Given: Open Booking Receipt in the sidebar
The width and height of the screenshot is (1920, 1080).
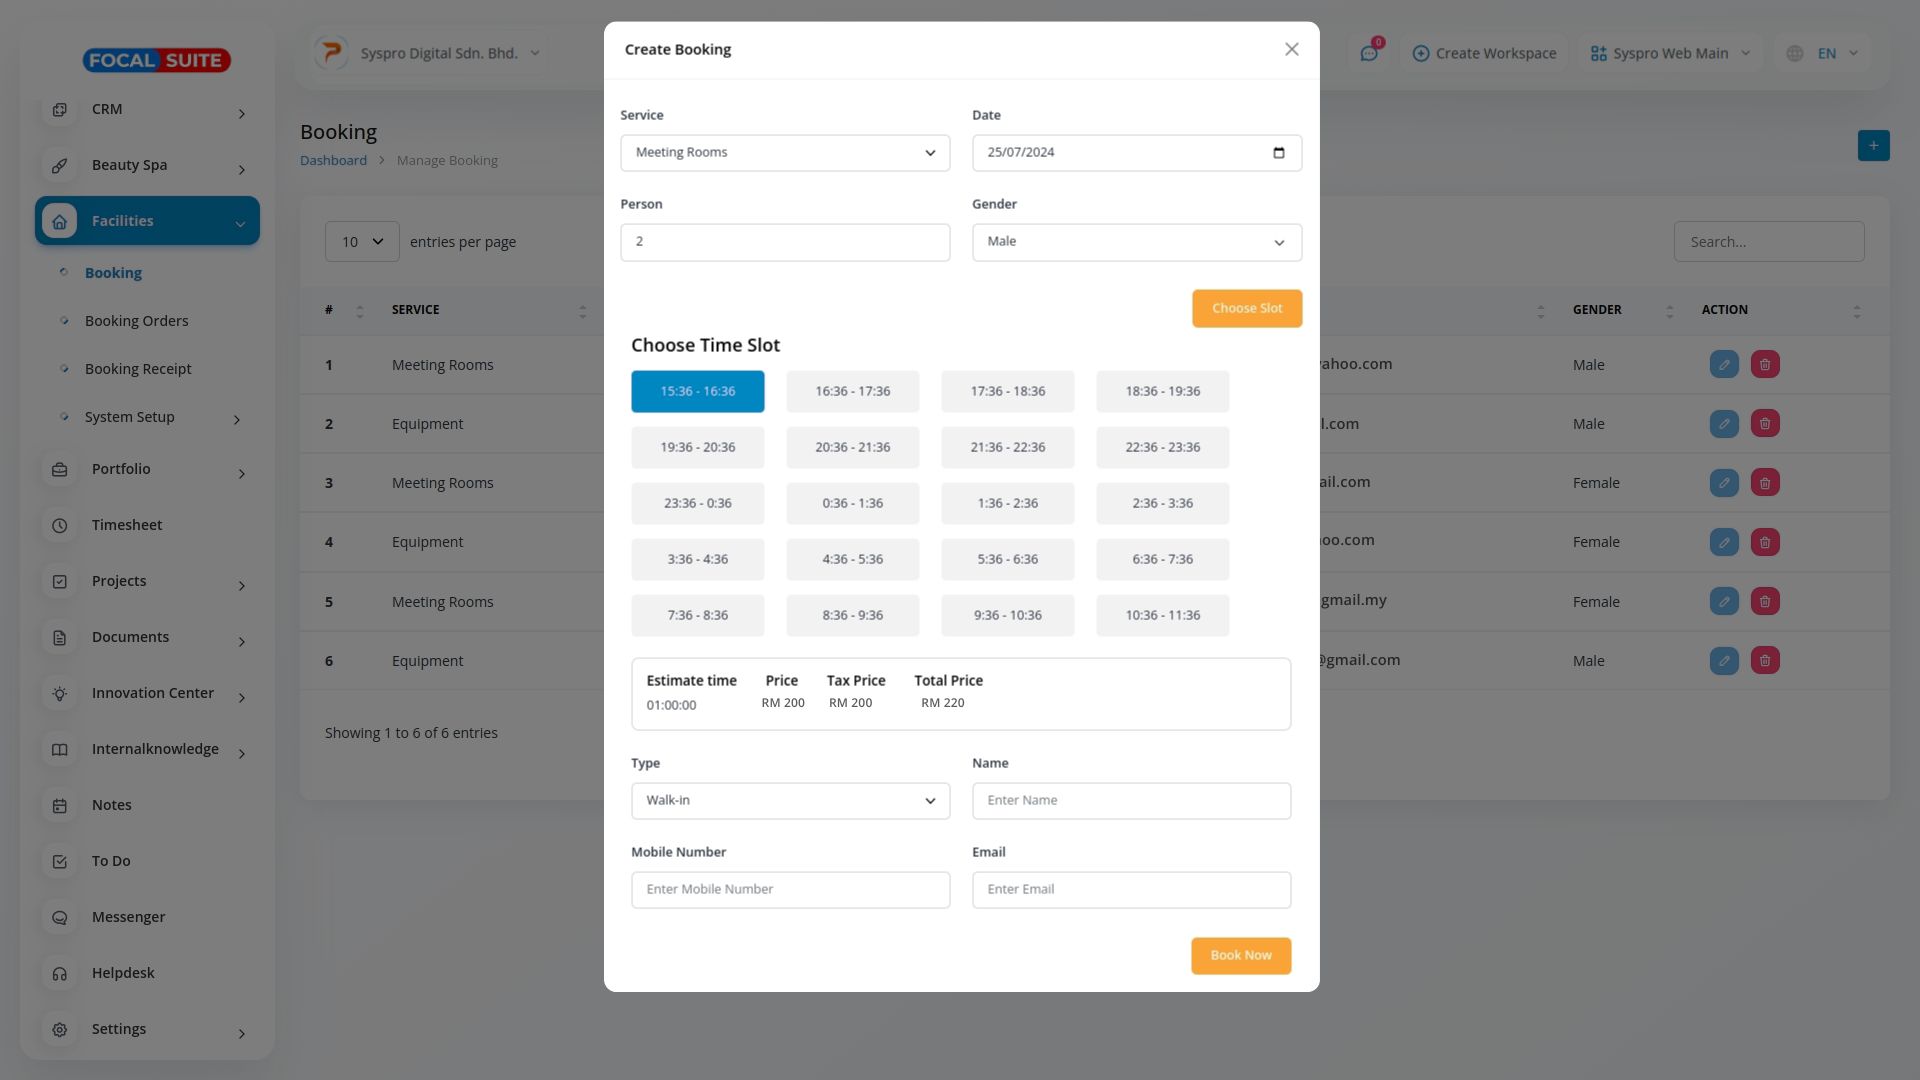Looking at the screenshot, I should coord(138,369).
